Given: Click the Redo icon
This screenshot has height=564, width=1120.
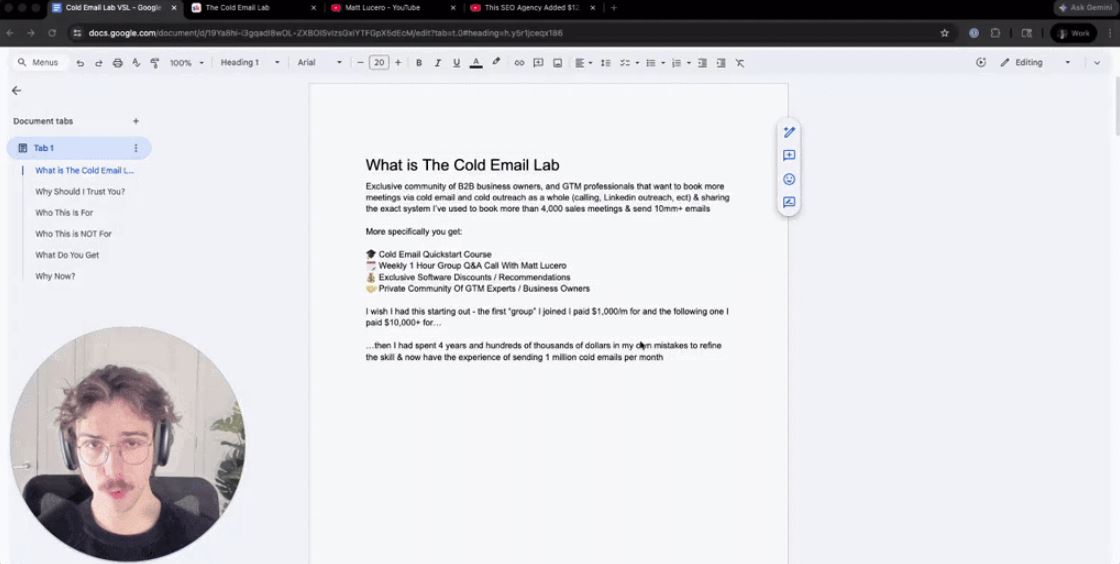Looking at the screenshot, I should pyautogui.click(x=99, y=63).
